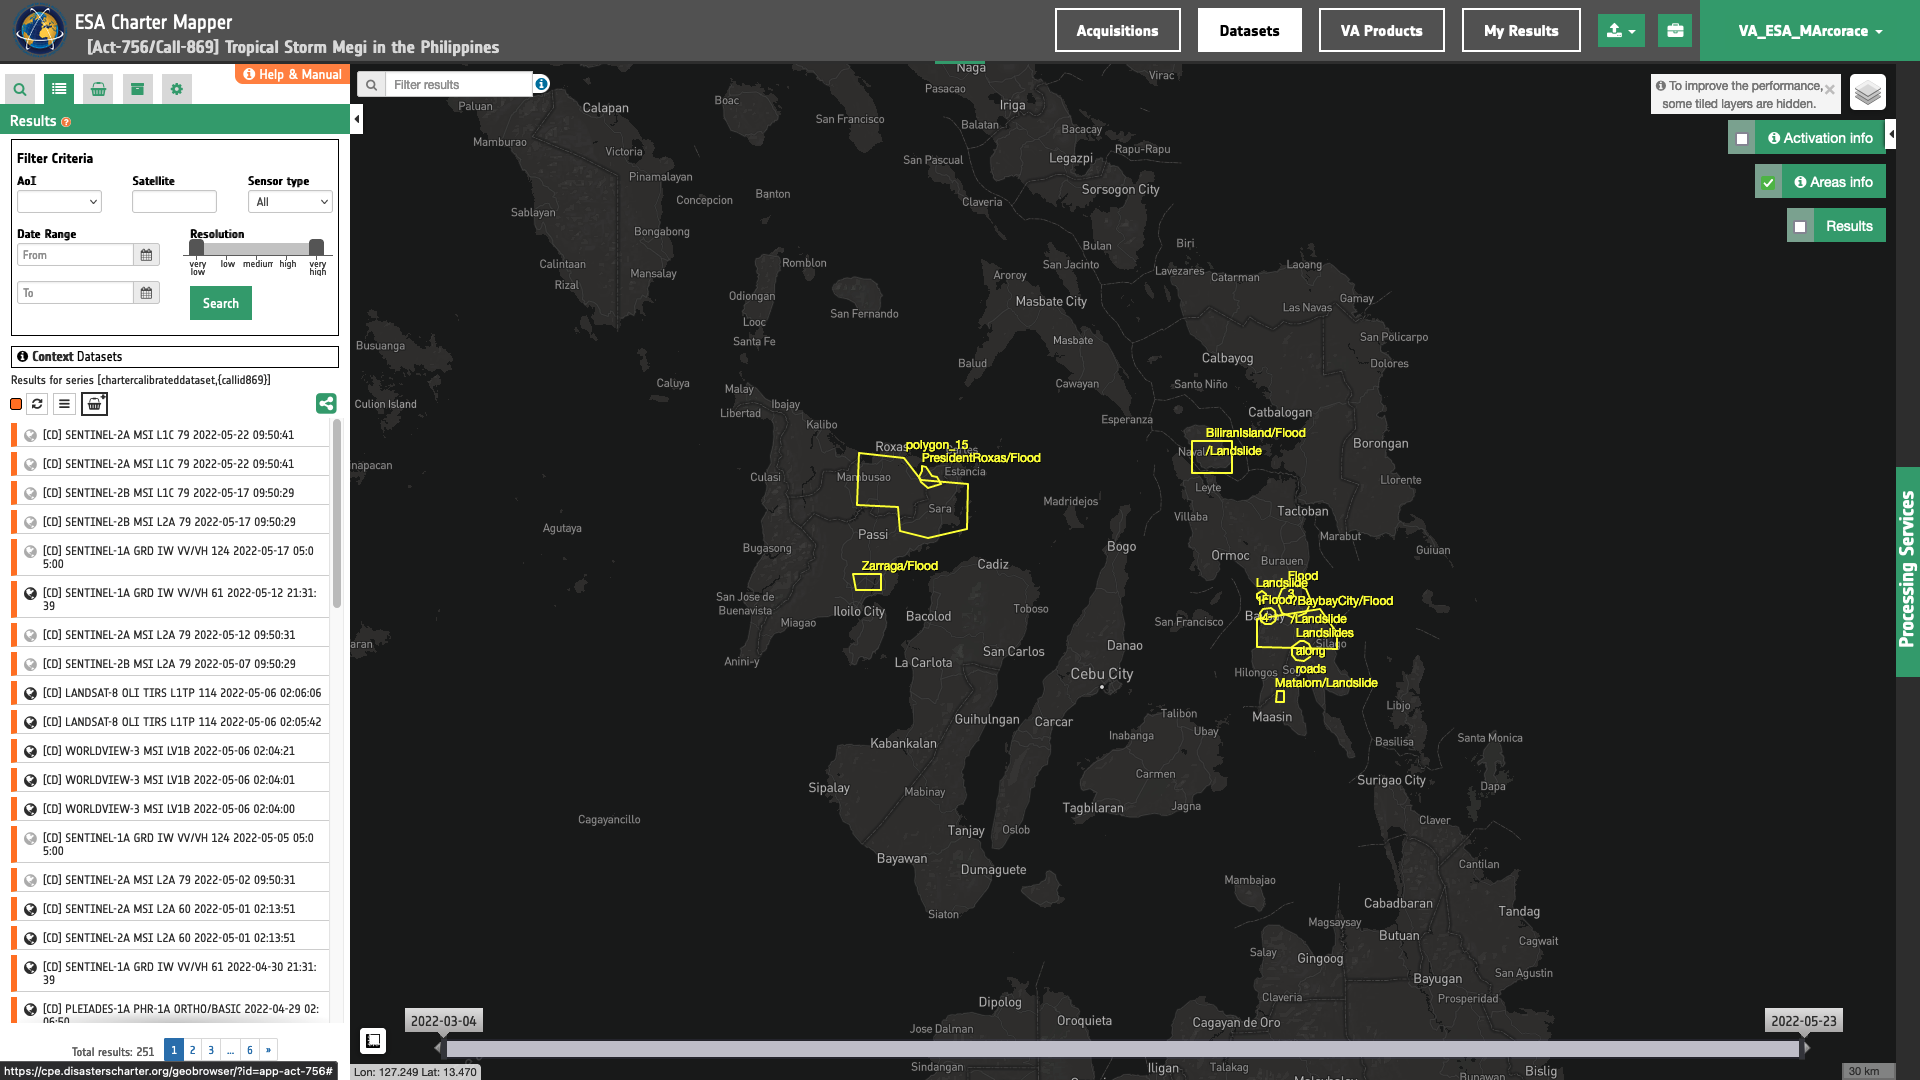Screen dimensions: 1920x1080
Task: Collapse the right info panel arrow
Action: click(x=1890, y=134)
